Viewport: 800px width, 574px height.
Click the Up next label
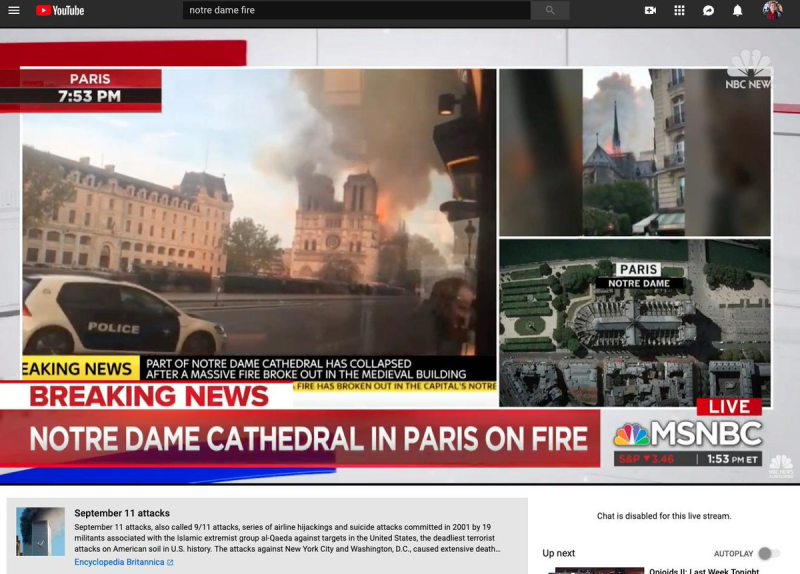point(558,553)
